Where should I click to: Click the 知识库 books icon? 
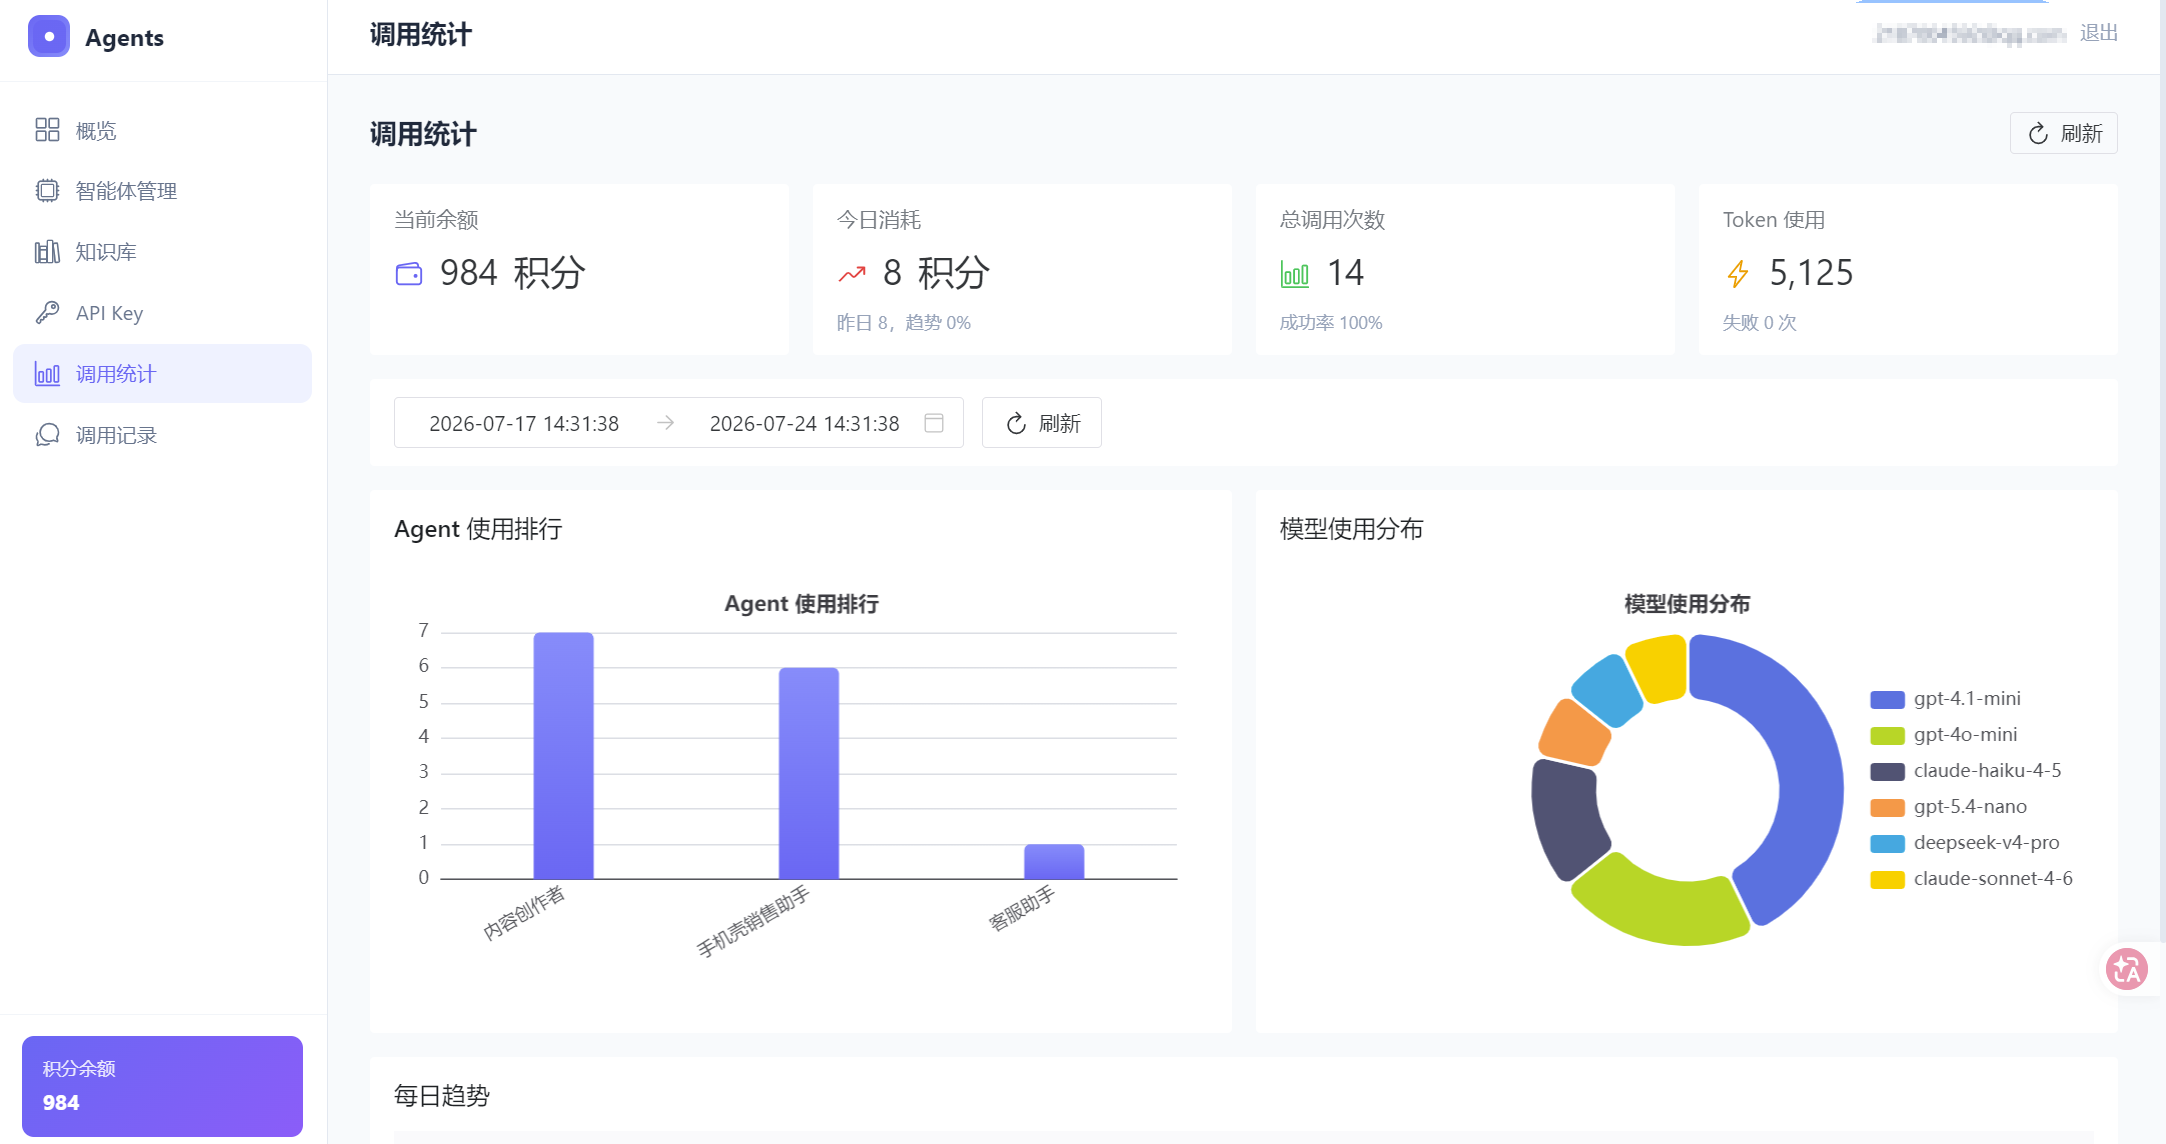click(x=47, y=252)
